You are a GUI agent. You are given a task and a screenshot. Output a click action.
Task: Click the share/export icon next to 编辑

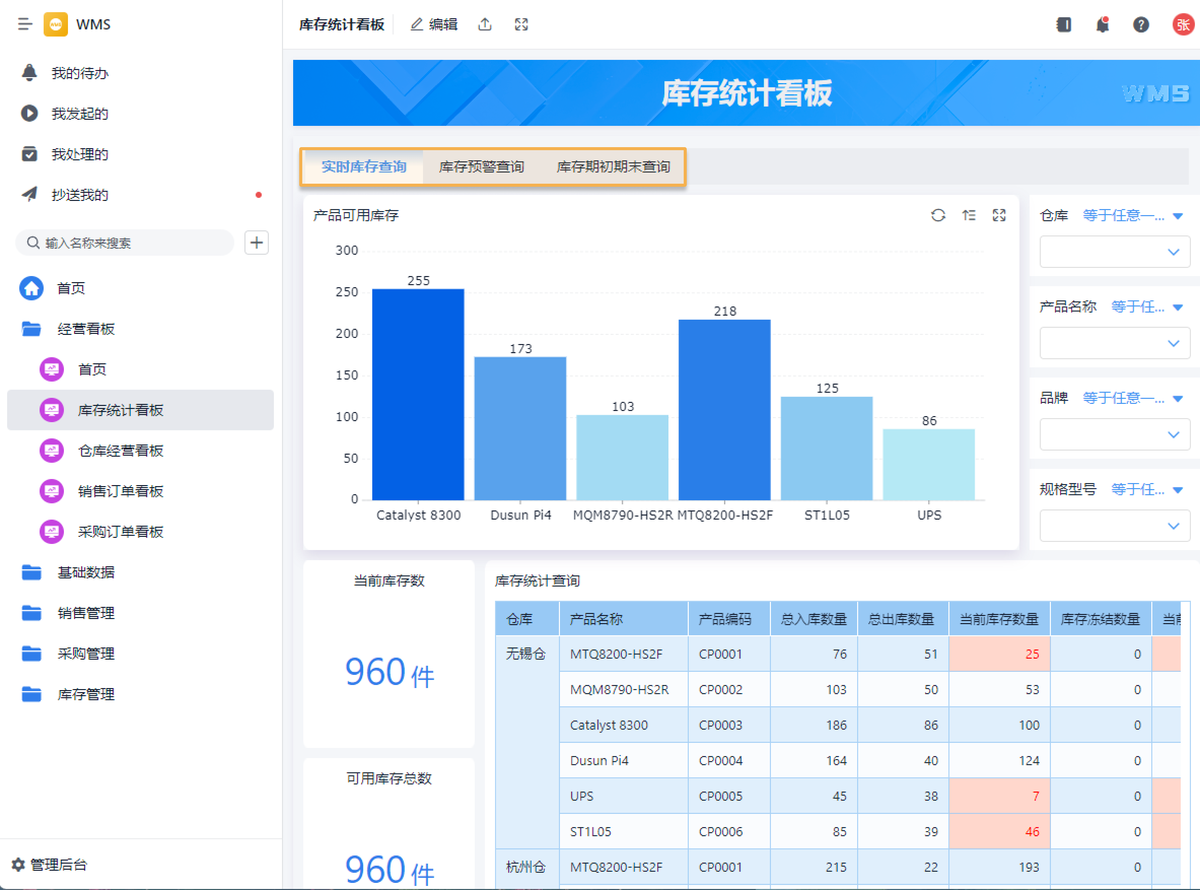[485, 24]
